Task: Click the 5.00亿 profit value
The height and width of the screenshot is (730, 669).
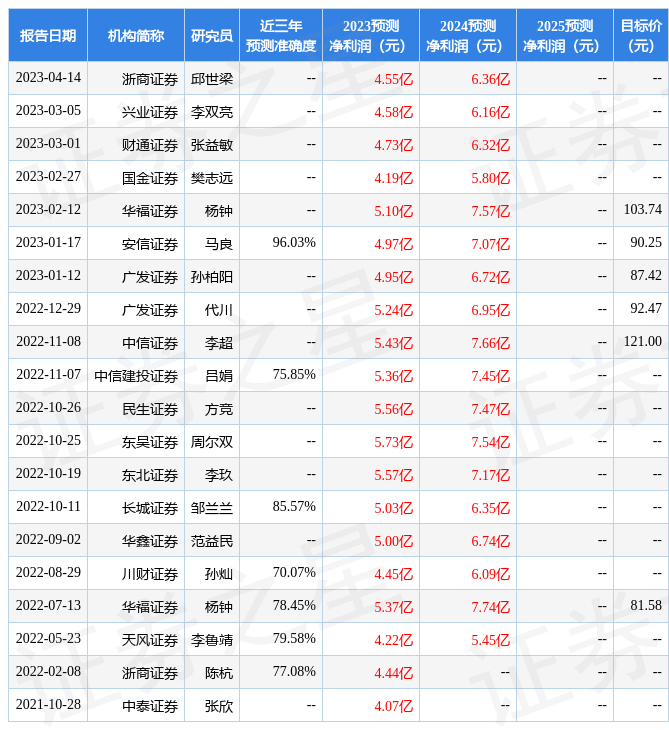Action: [x=394, y=541]
